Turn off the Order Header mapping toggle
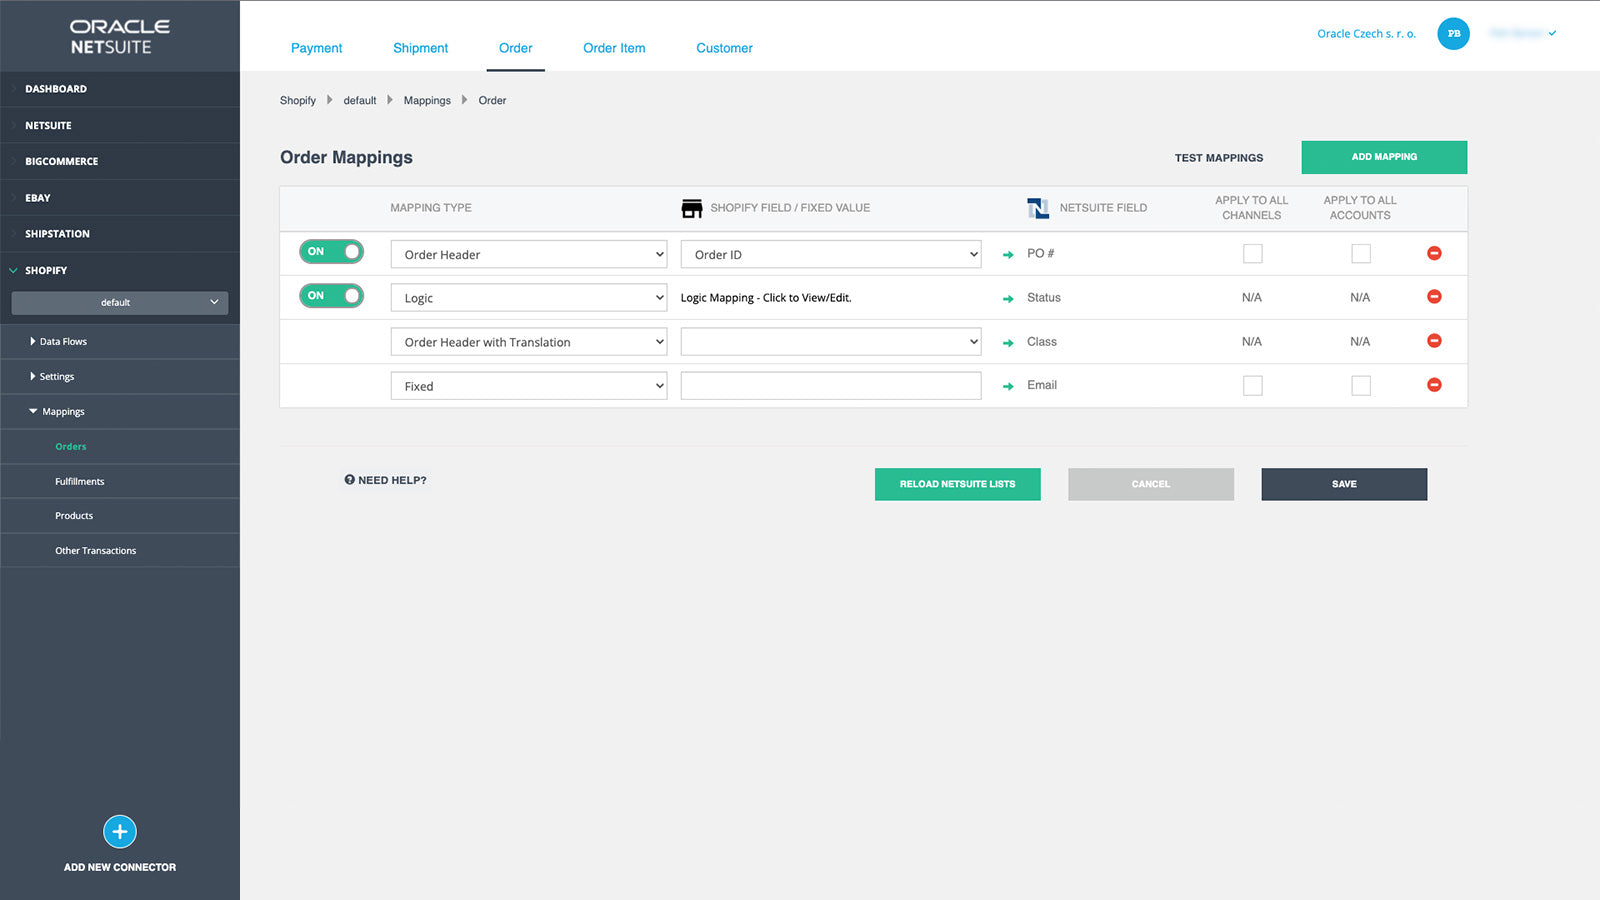The image size is (1600, 900). tap(331, 251)
